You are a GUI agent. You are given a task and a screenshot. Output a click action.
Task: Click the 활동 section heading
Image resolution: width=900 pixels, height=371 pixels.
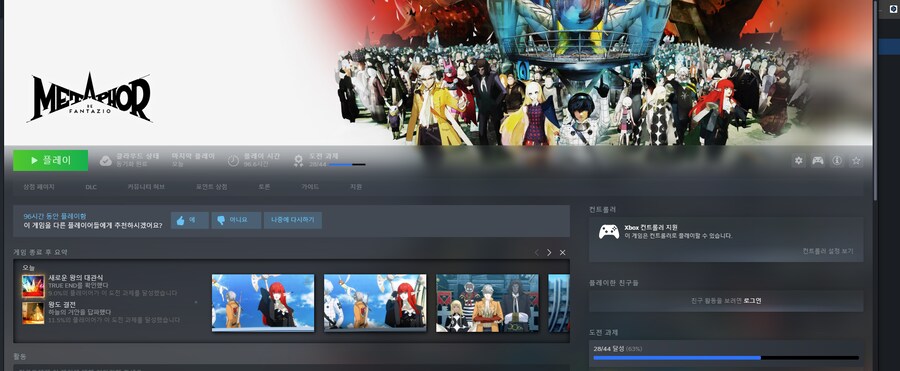tap(20, 357)
